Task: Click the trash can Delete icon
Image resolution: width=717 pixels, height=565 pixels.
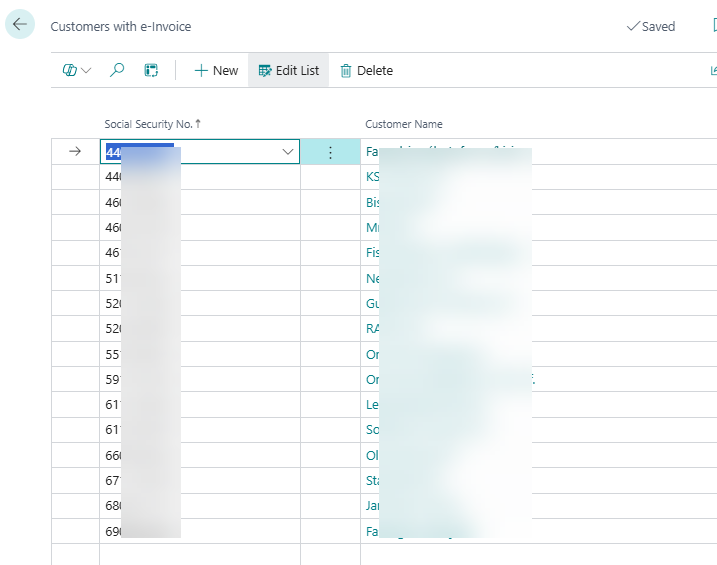Action: (x=346, y=71)
